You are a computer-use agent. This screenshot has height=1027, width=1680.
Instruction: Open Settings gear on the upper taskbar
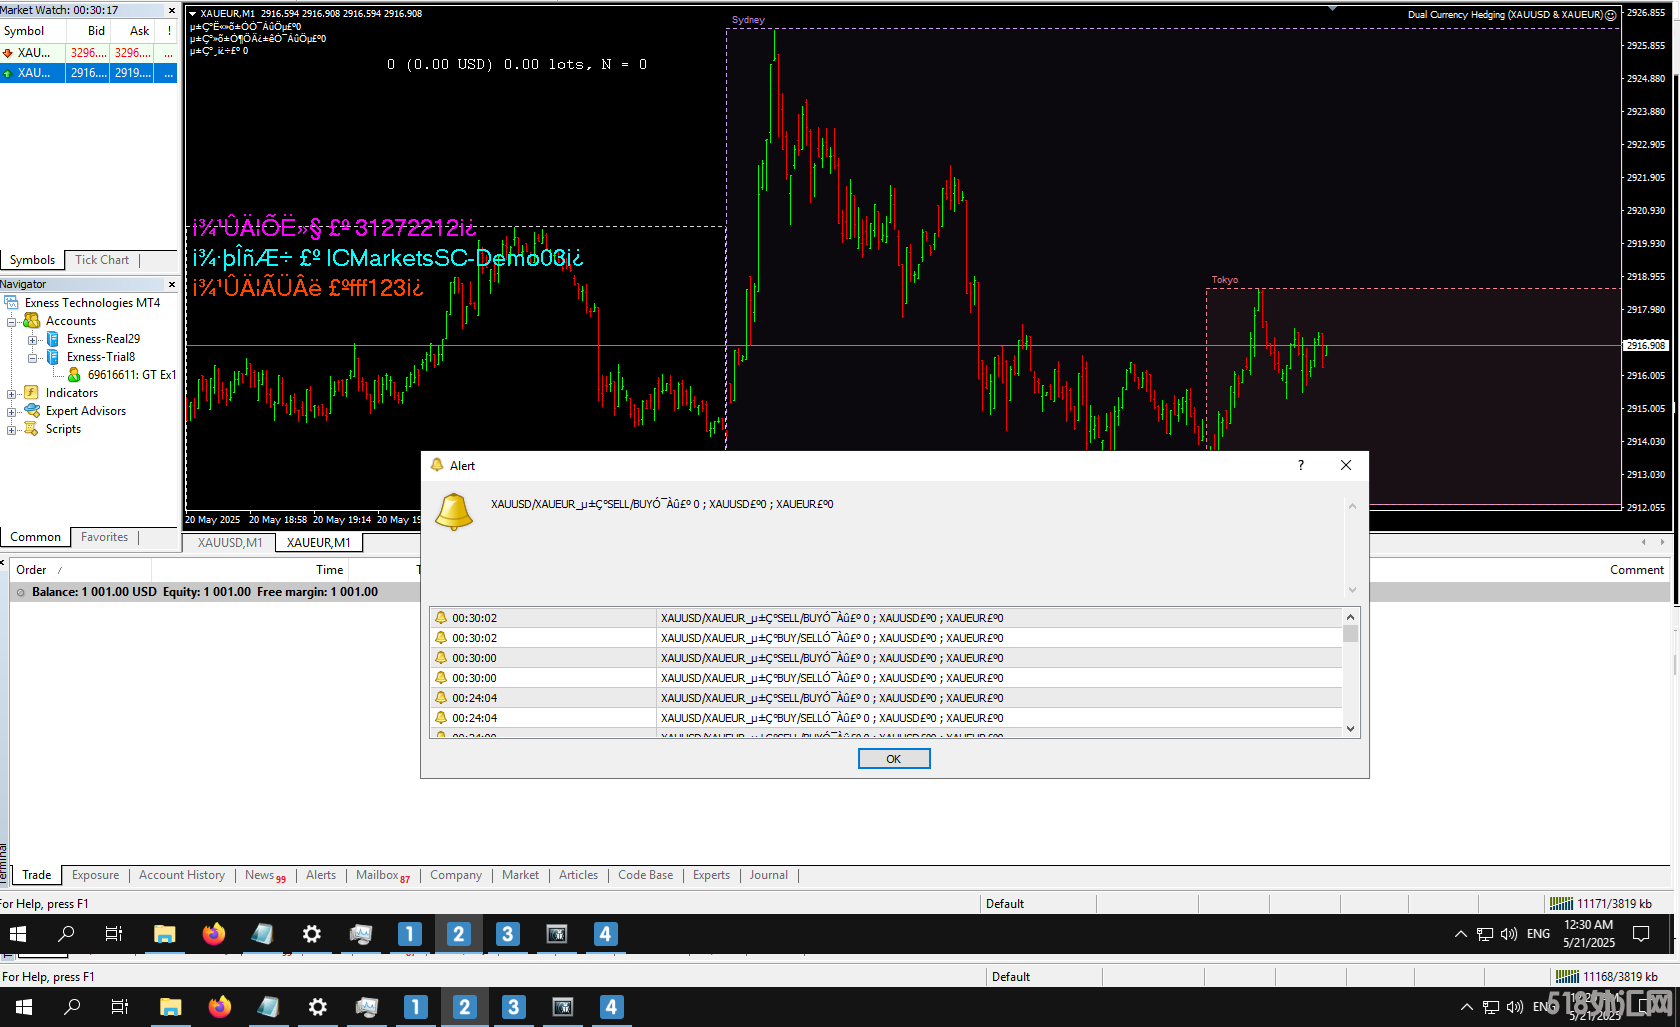(x=312, y=934)
